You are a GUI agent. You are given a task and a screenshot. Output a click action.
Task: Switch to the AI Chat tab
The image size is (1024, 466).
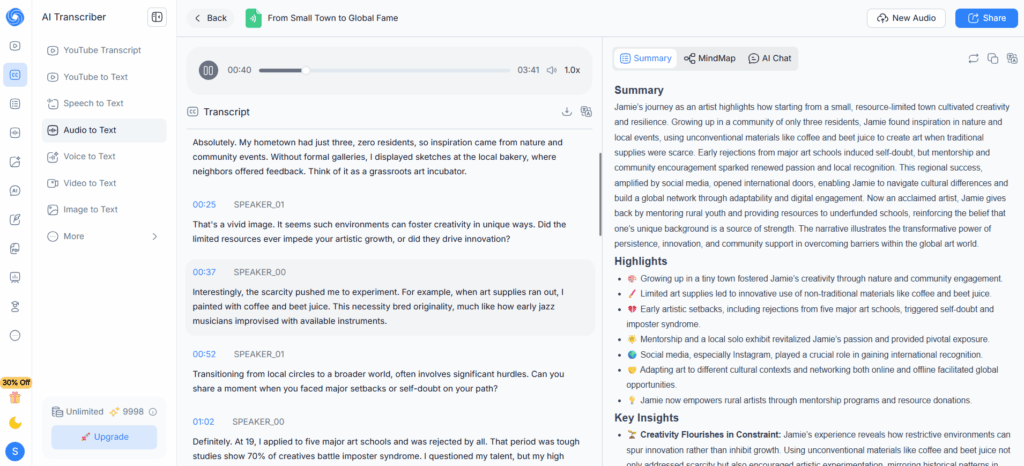click(x=769, y=58)
